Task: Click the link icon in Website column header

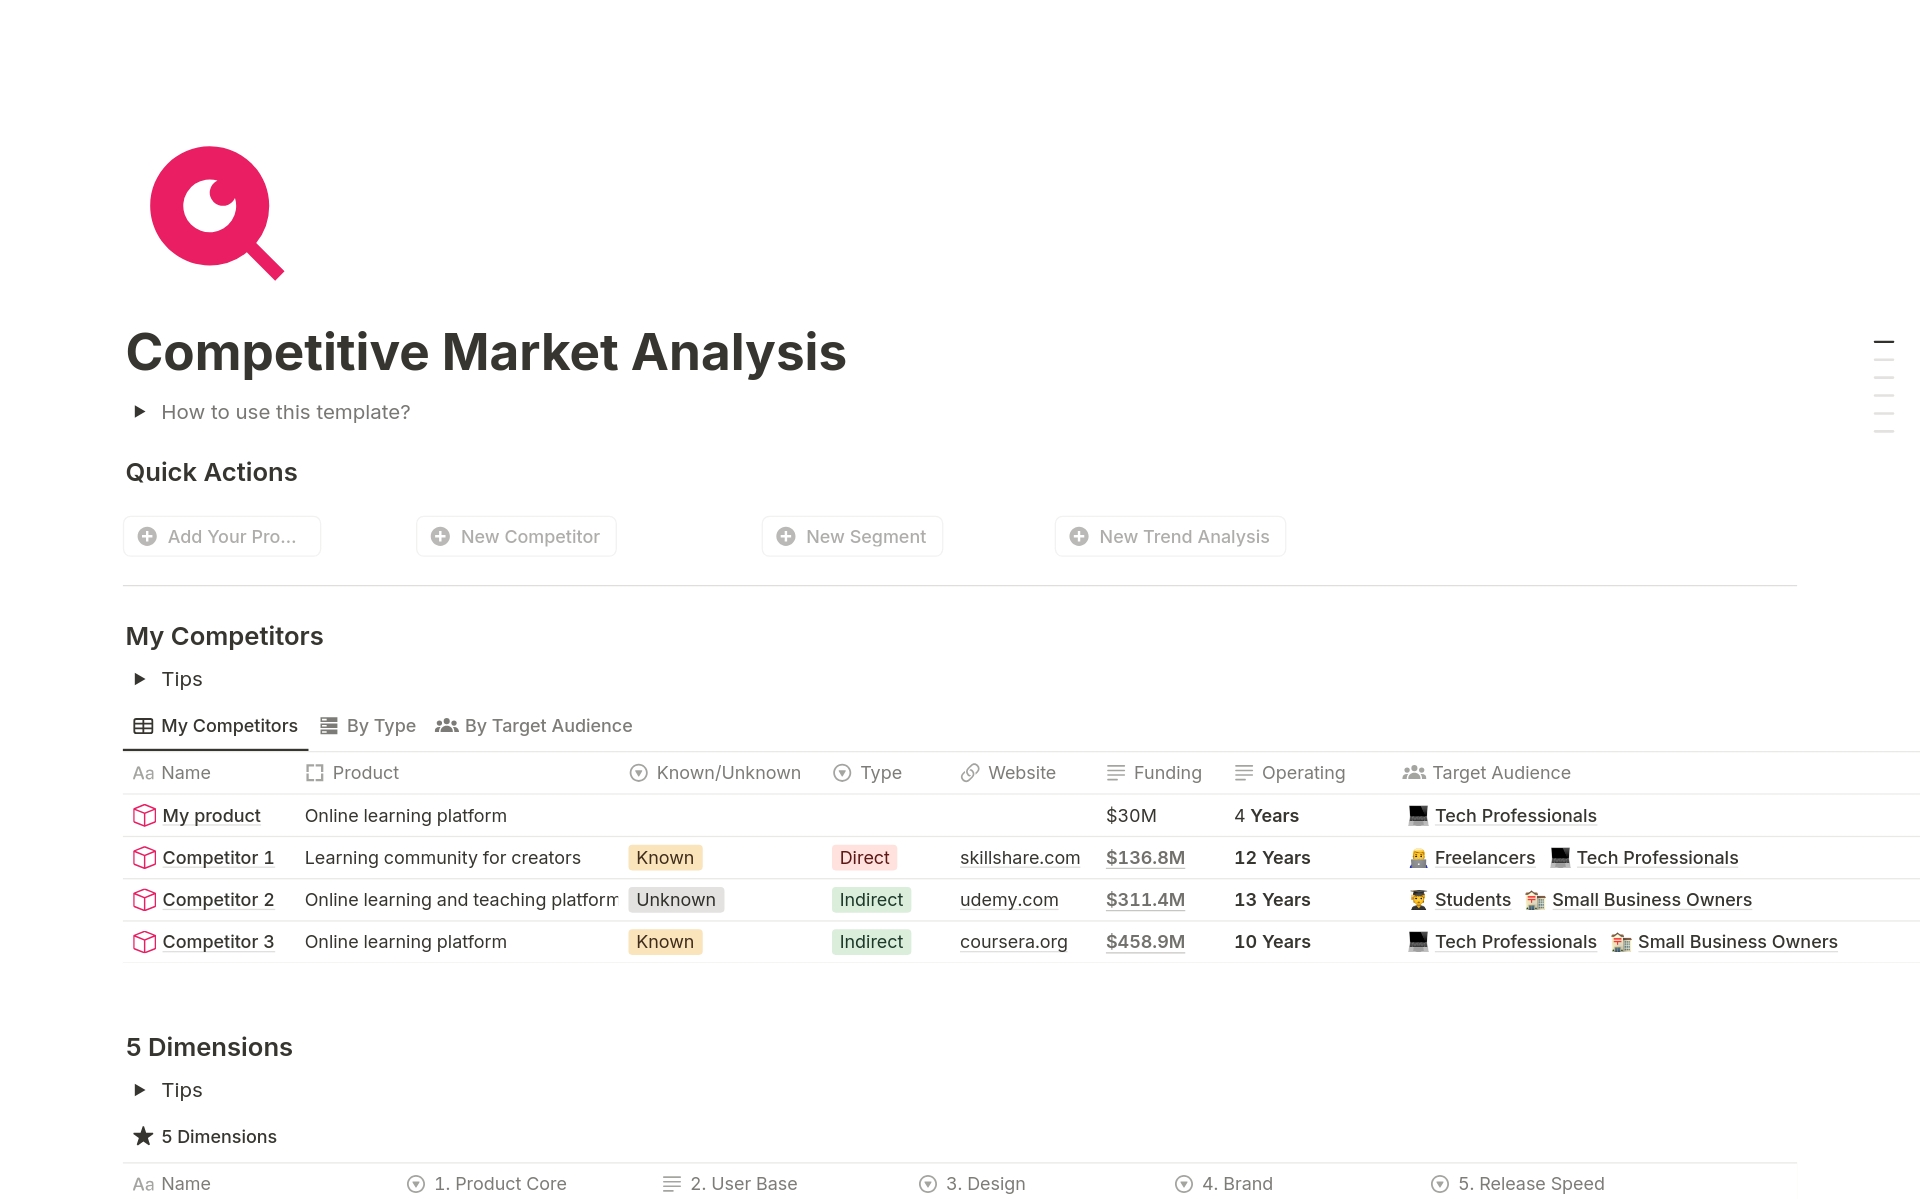Action: pos(968,772)
